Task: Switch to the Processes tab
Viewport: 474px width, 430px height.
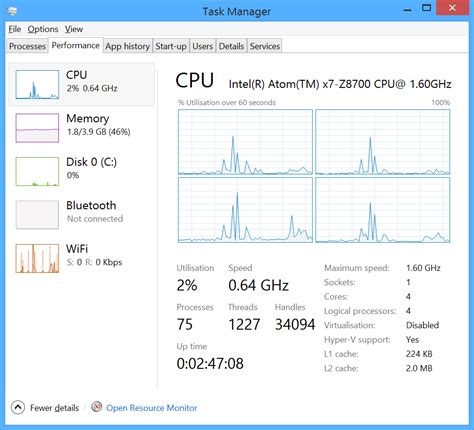Action: pyautogui.click(x=27, y=46)
